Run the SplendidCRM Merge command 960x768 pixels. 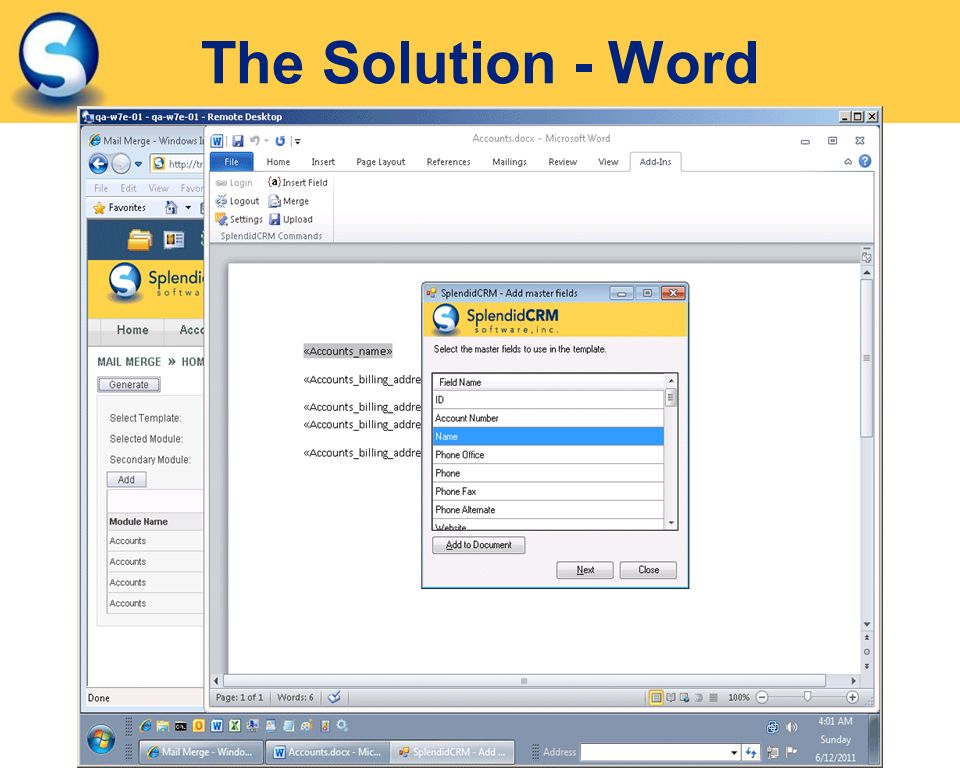tap(288, 201)
